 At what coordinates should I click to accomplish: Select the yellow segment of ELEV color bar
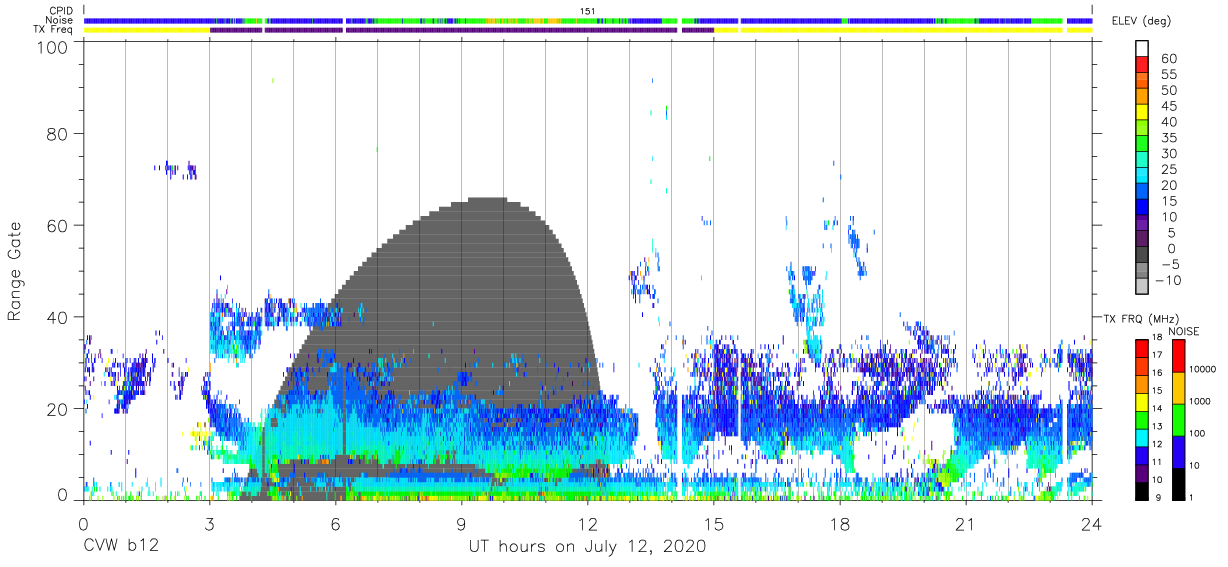pos(1143,111)
